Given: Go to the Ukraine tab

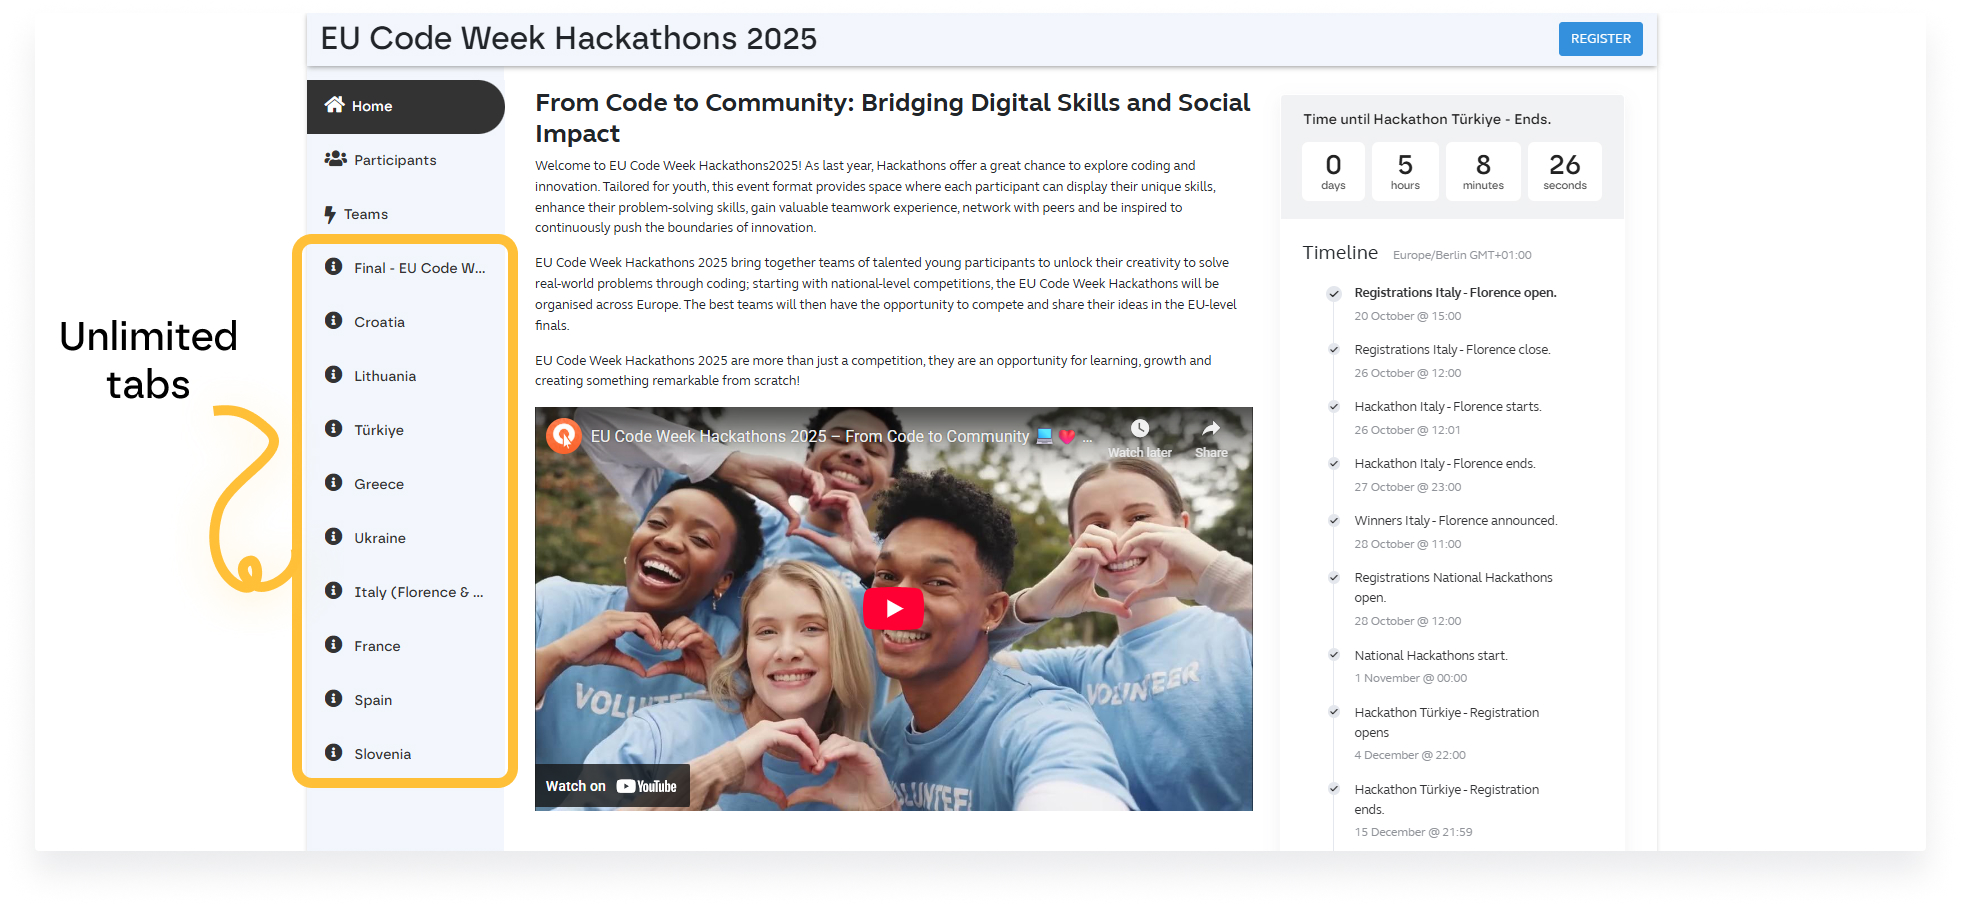Looking at the screenshot, I should click(x=379, y=538).
